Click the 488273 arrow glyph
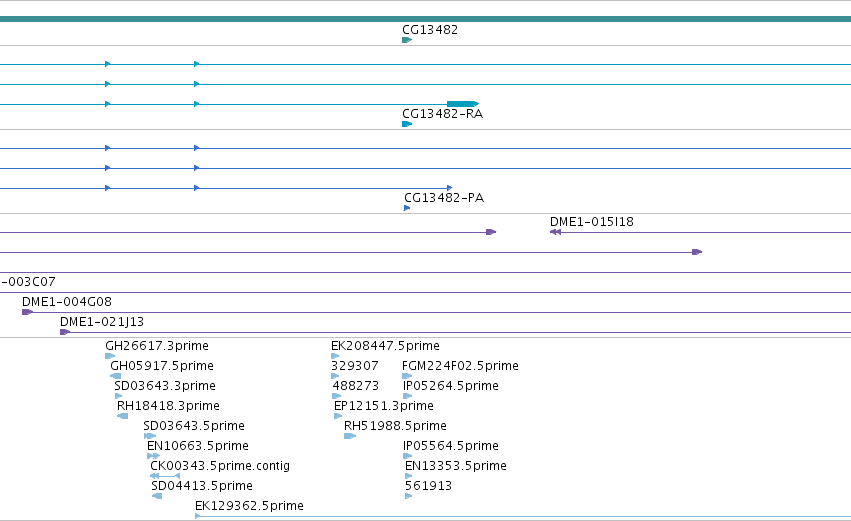The height and width of the screenshot is (521, 851). [x=336, y=396]
